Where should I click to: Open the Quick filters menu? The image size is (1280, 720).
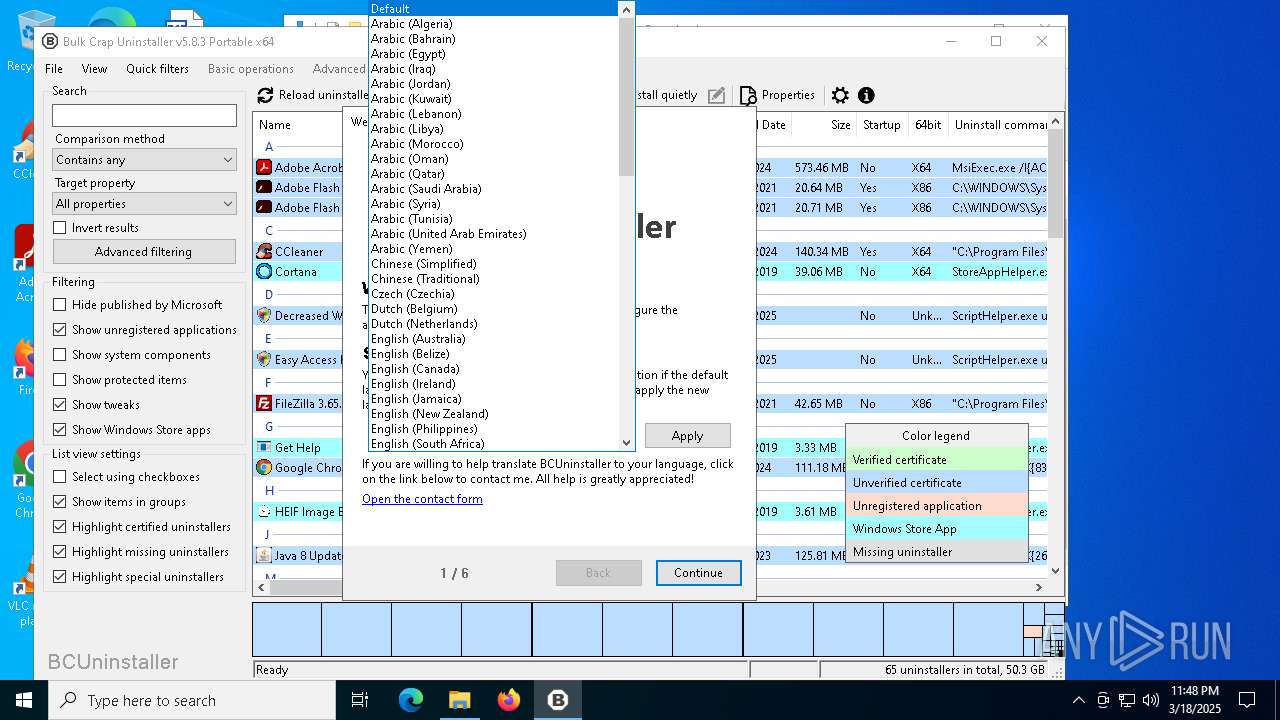(x=157, y=69)
